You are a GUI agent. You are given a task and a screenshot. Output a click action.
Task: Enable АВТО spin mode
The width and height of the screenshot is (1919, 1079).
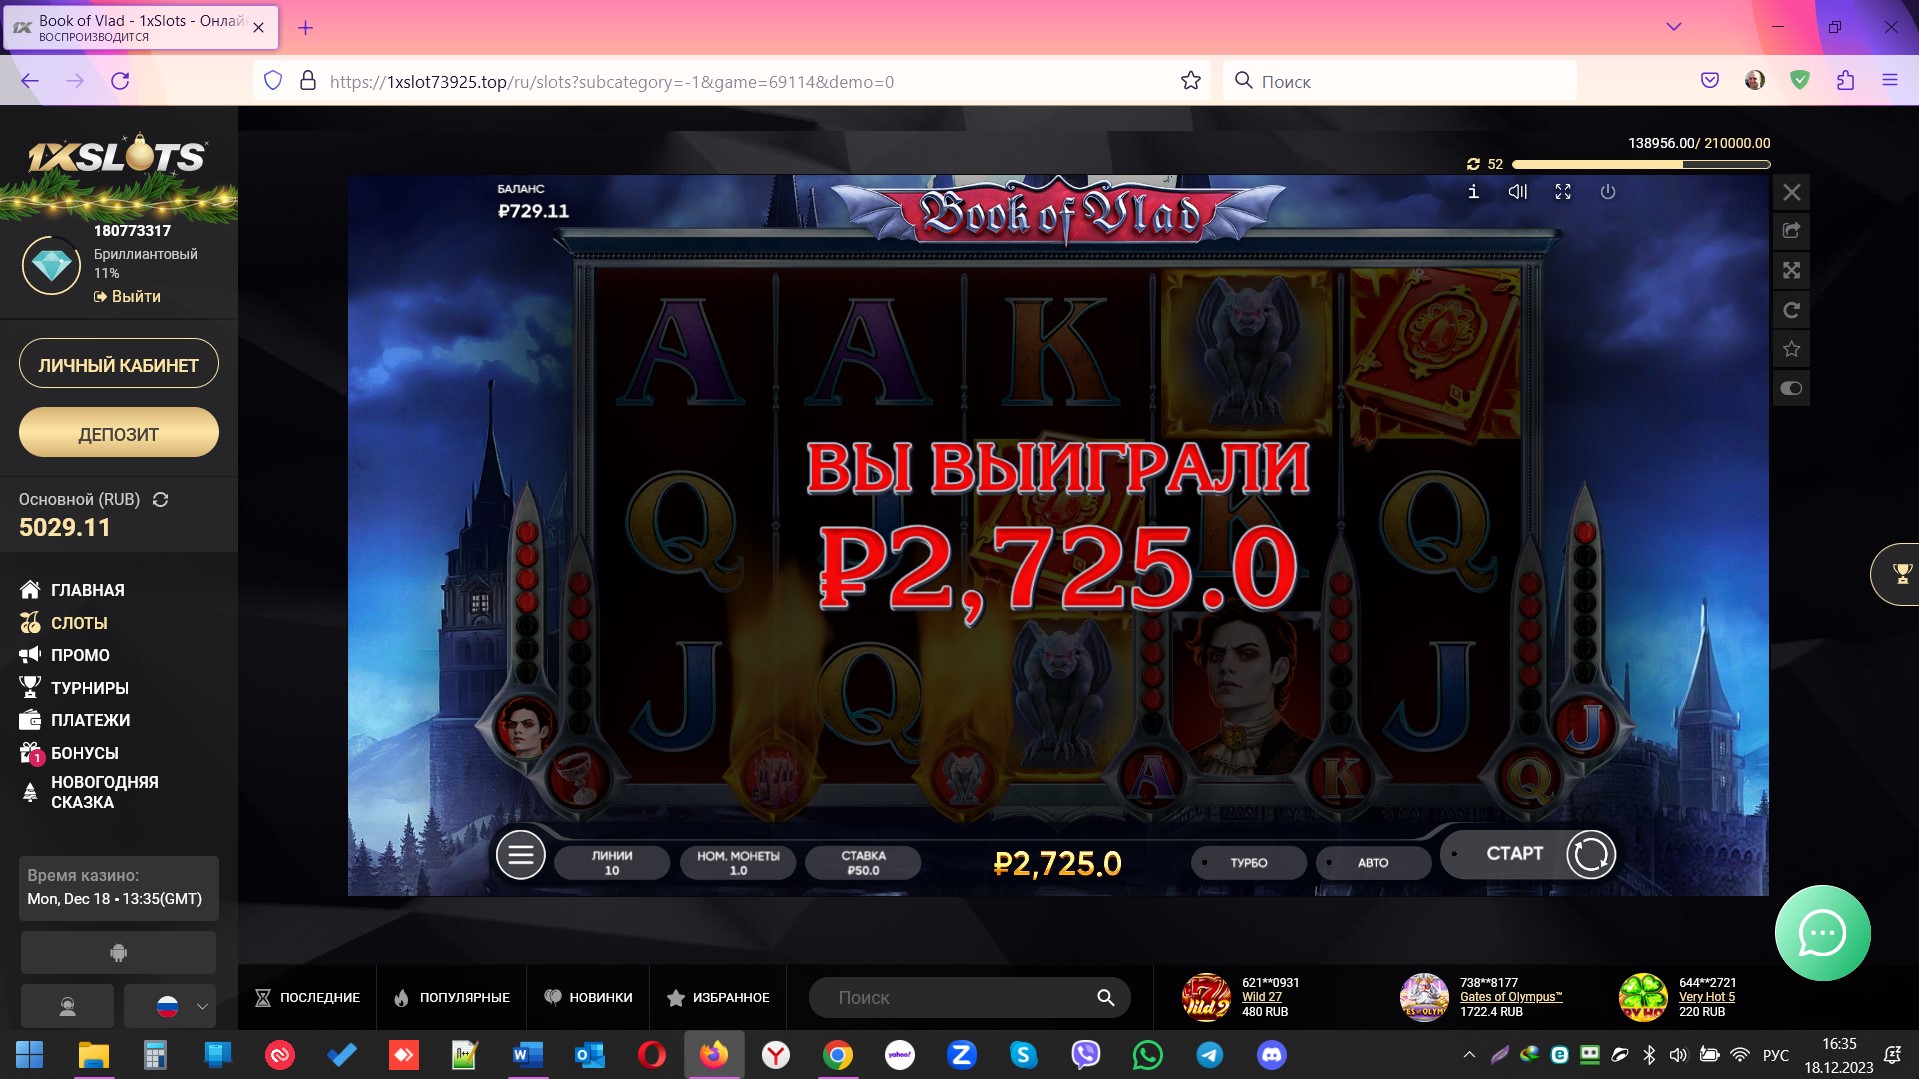pyautogui.click(x=1373, y=862)
